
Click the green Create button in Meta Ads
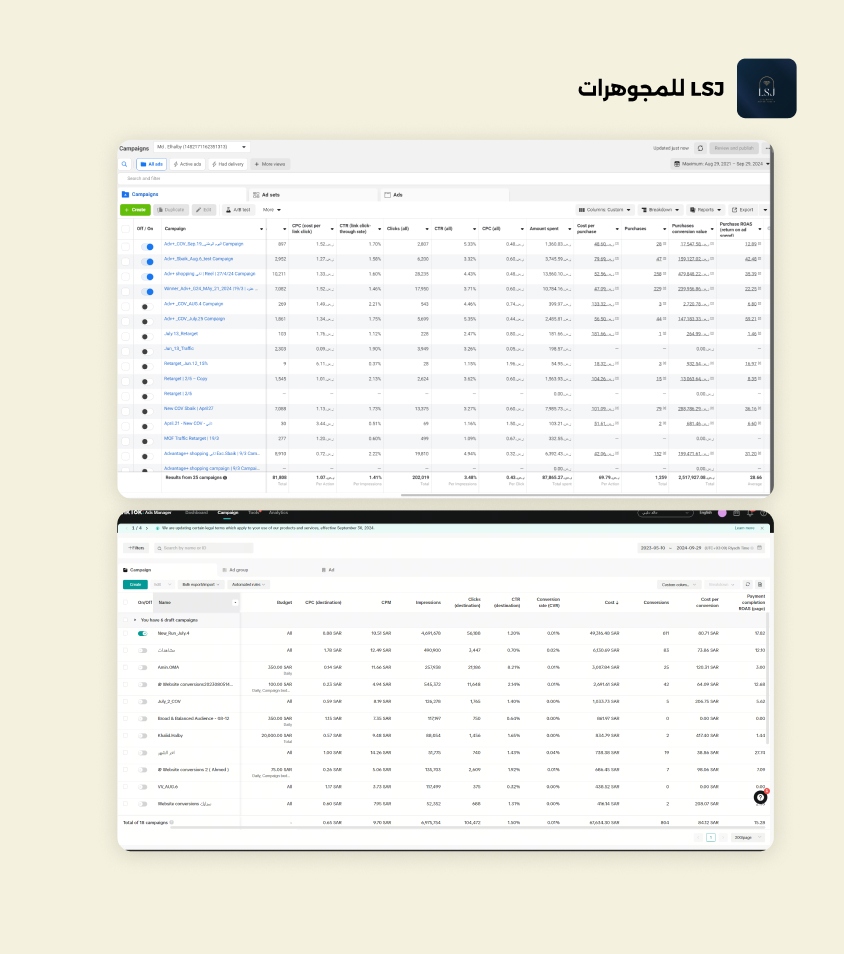134,210
